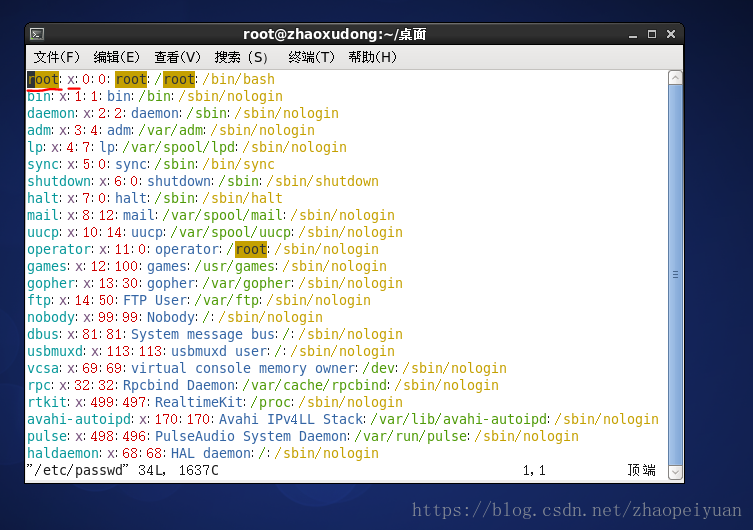The image size is (753, 530).
Task: Click 'Rpcbind Daemon' description
Action: point(179,385)
